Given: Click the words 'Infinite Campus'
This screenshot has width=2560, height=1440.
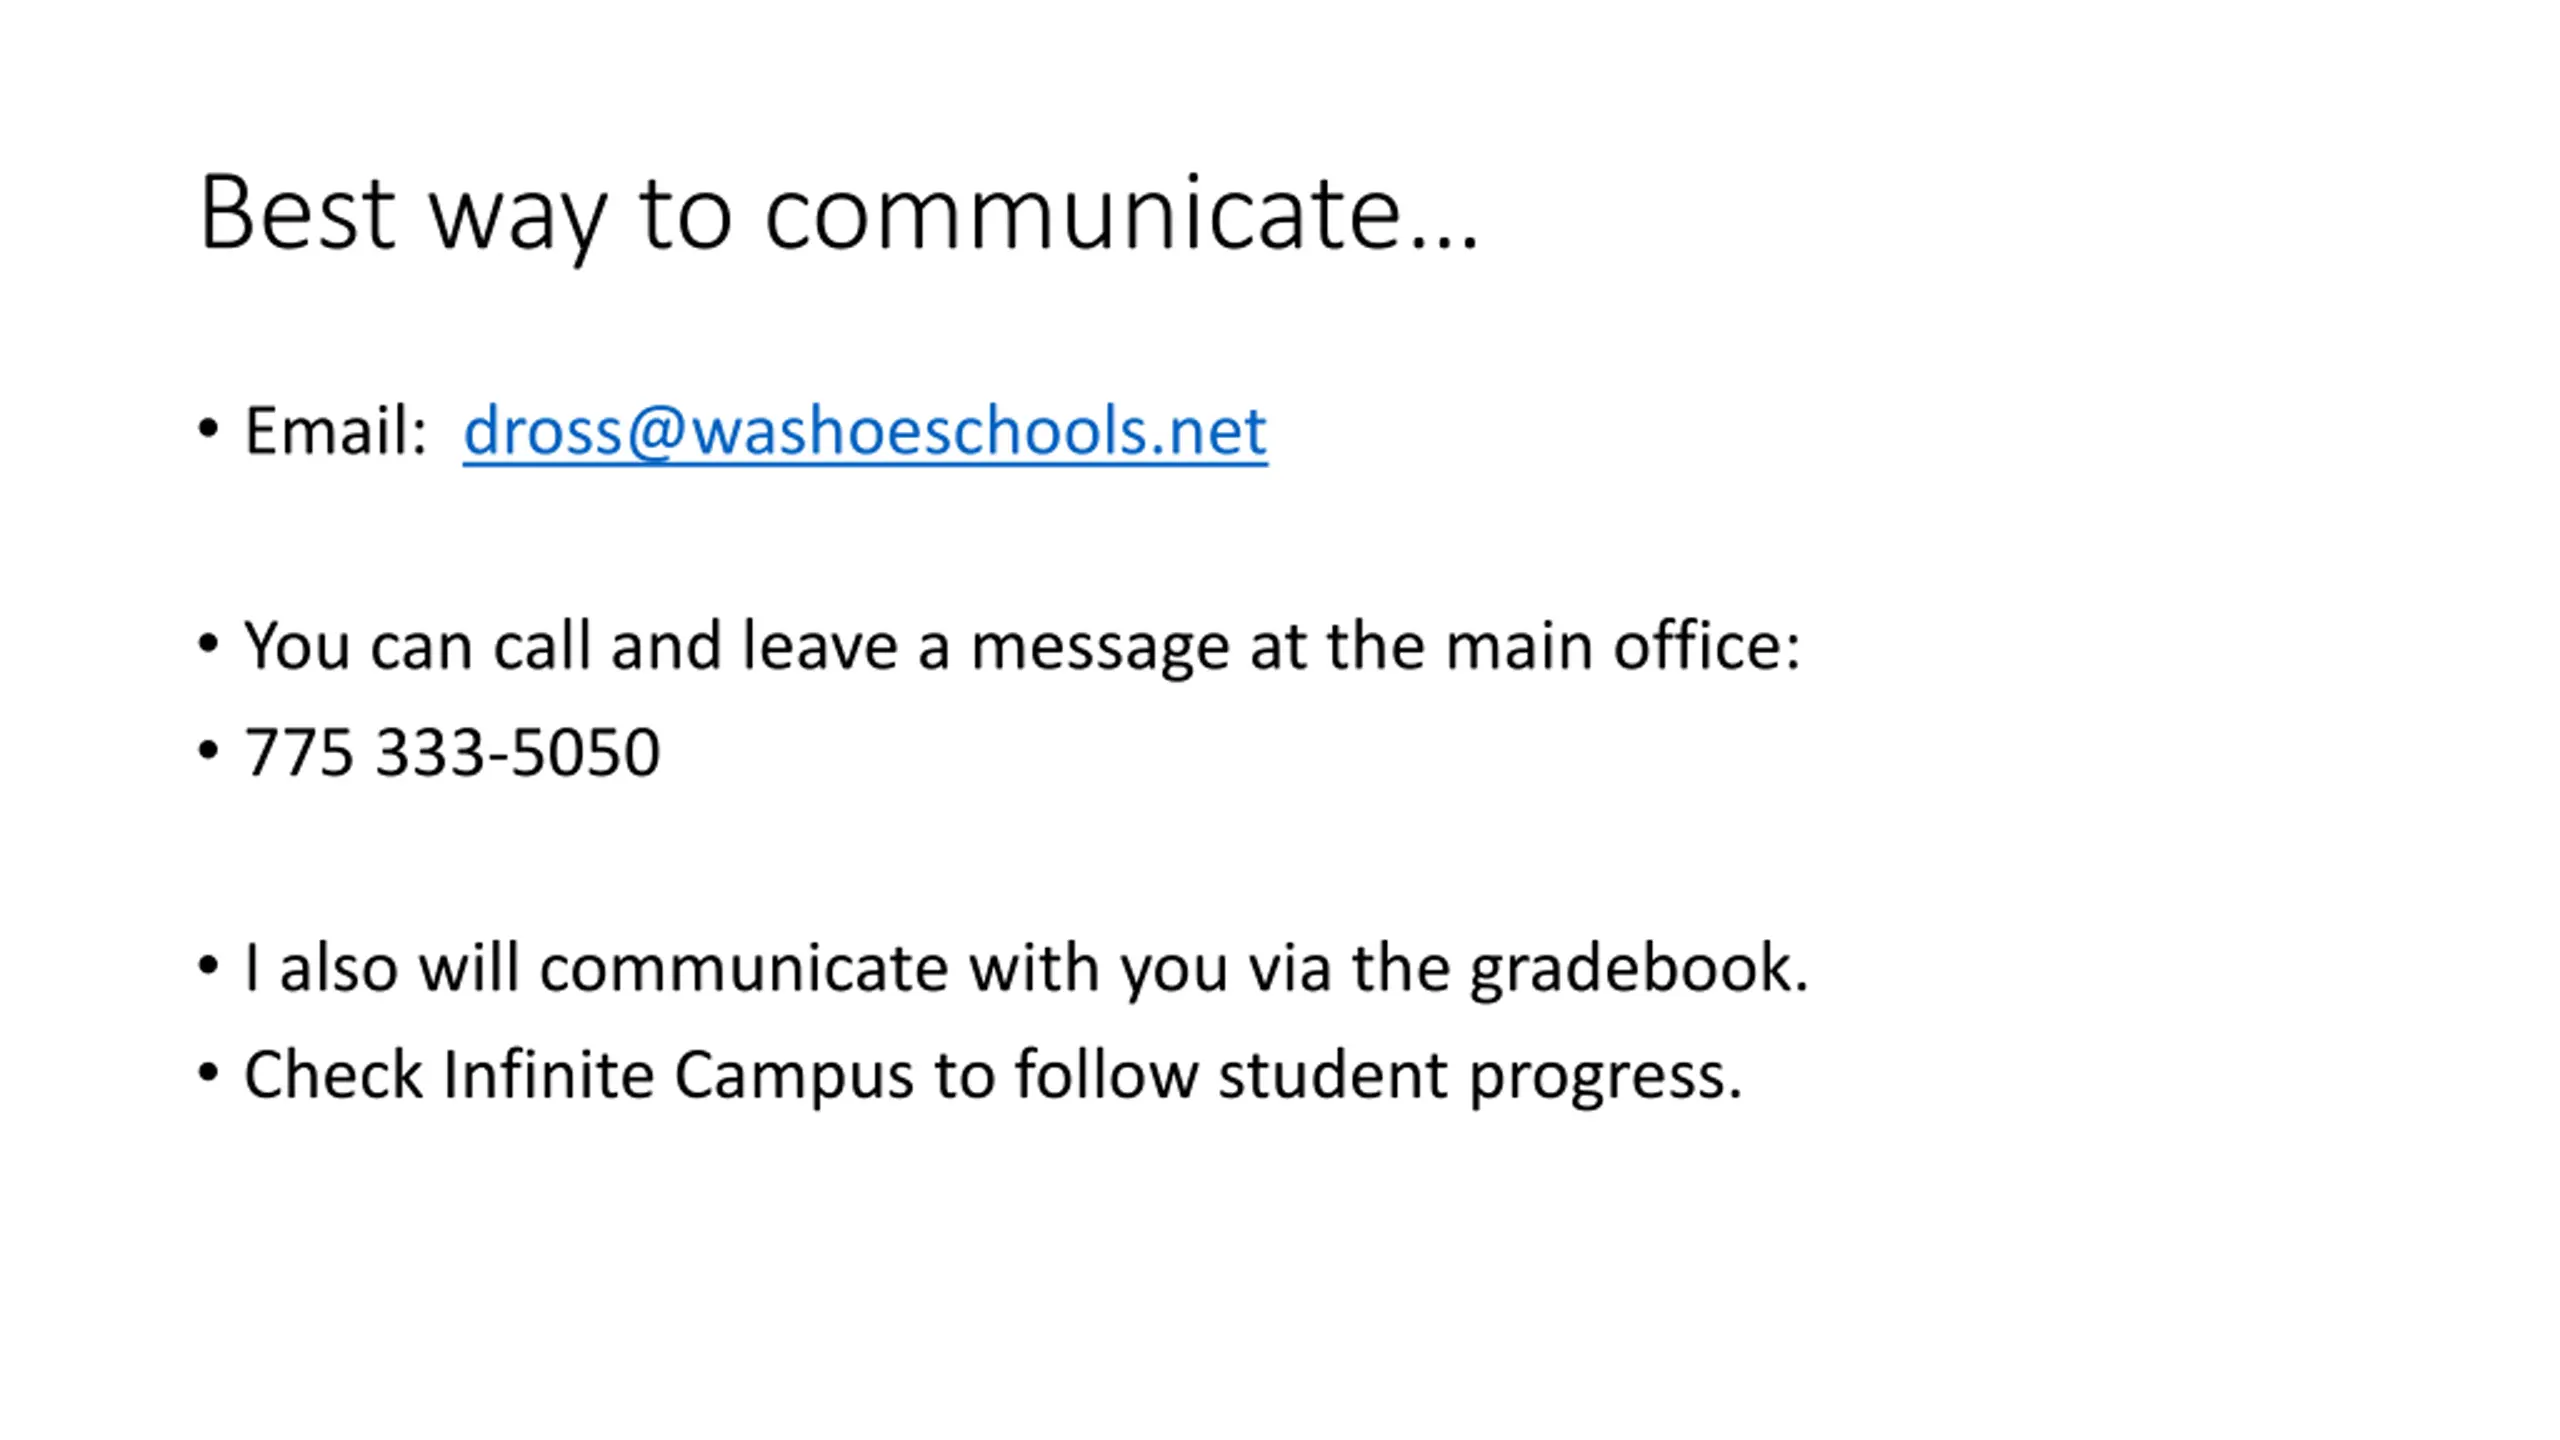Looking at the screenshot, I should point(678,1075).
